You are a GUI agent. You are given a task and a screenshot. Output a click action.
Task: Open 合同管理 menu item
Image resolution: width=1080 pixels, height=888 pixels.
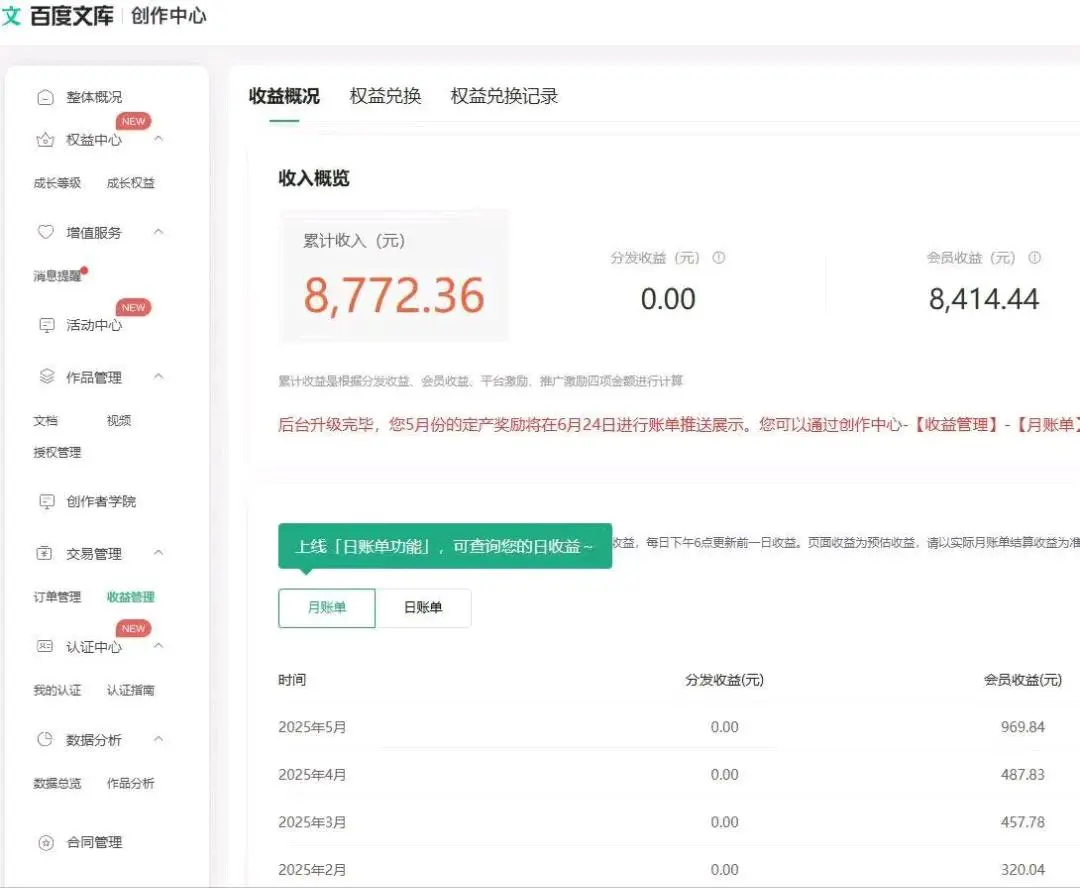click(x=94, y=843)
